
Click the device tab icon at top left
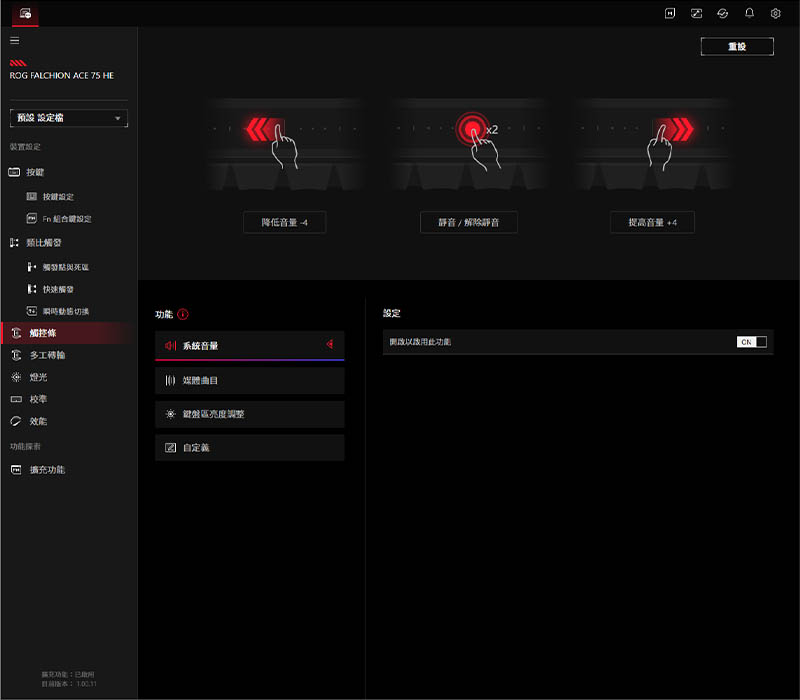click(x=25, y=13)
